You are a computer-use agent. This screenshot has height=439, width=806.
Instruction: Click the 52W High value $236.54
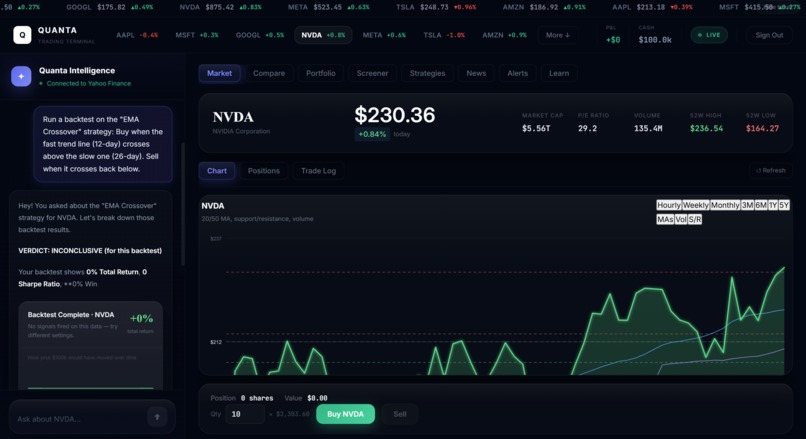(706, 129)
